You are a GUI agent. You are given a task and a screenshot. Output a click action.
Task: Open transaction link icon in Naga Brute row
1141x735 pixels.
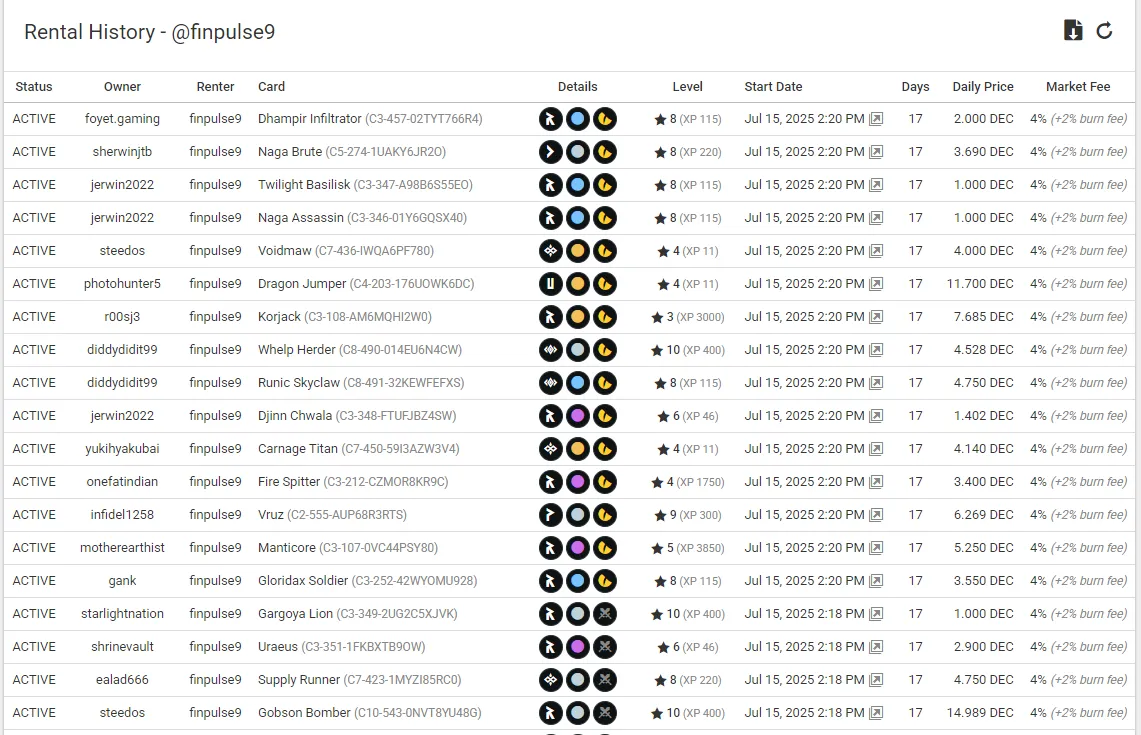[876, 152]
